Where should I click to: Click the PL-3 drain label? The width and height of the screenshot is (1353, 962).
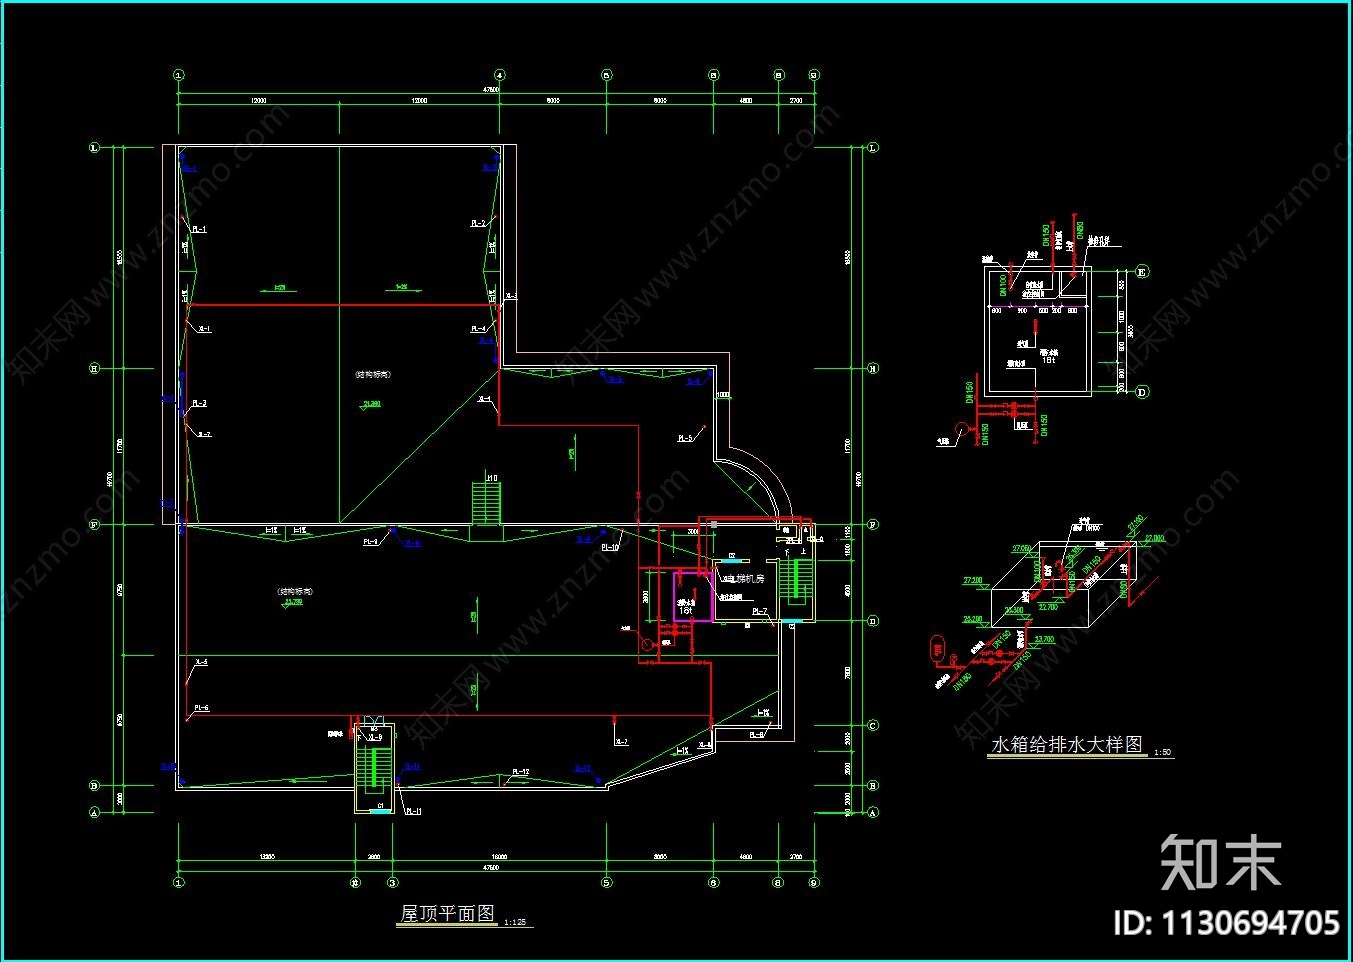(x=199, y=404)
